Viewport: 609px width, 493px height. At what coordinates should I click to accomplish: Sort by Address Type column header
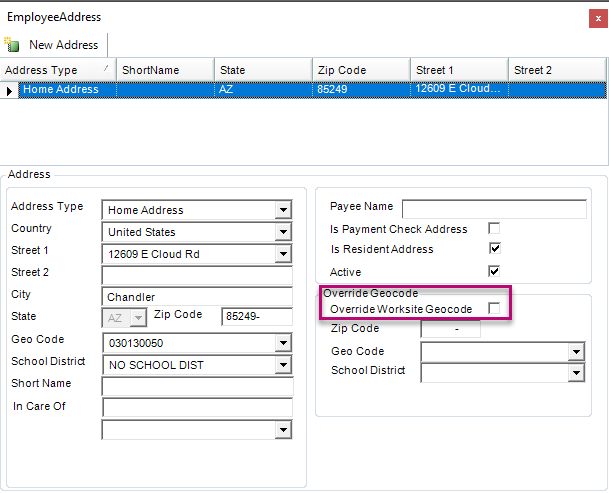57,70
